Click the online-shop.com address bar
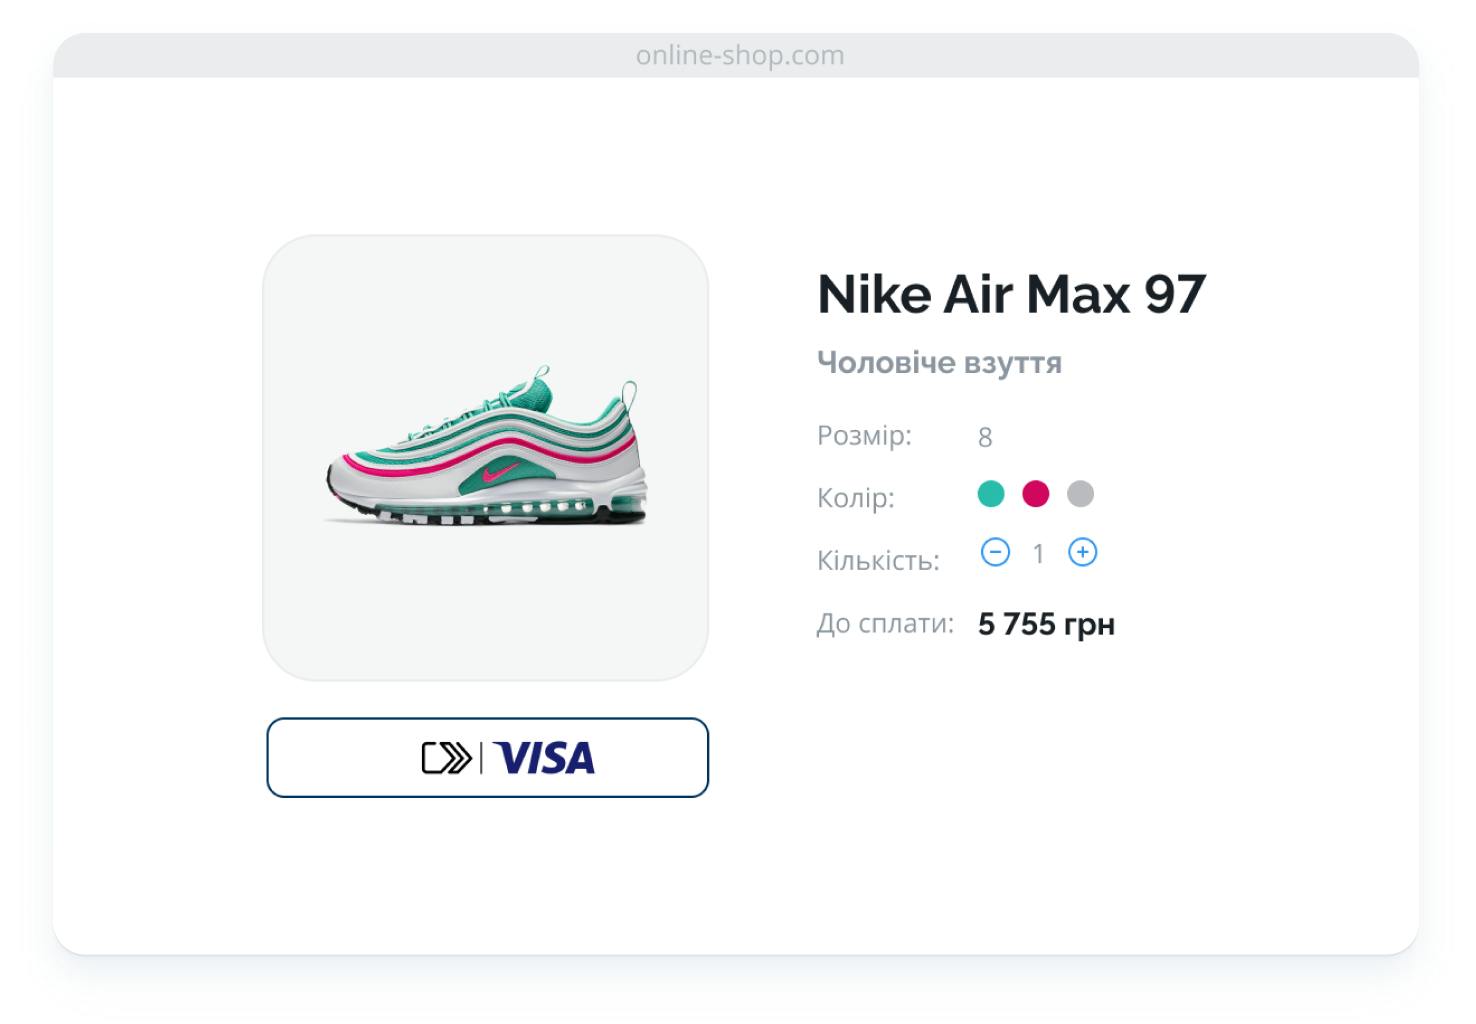 click(x=739, y=55)
